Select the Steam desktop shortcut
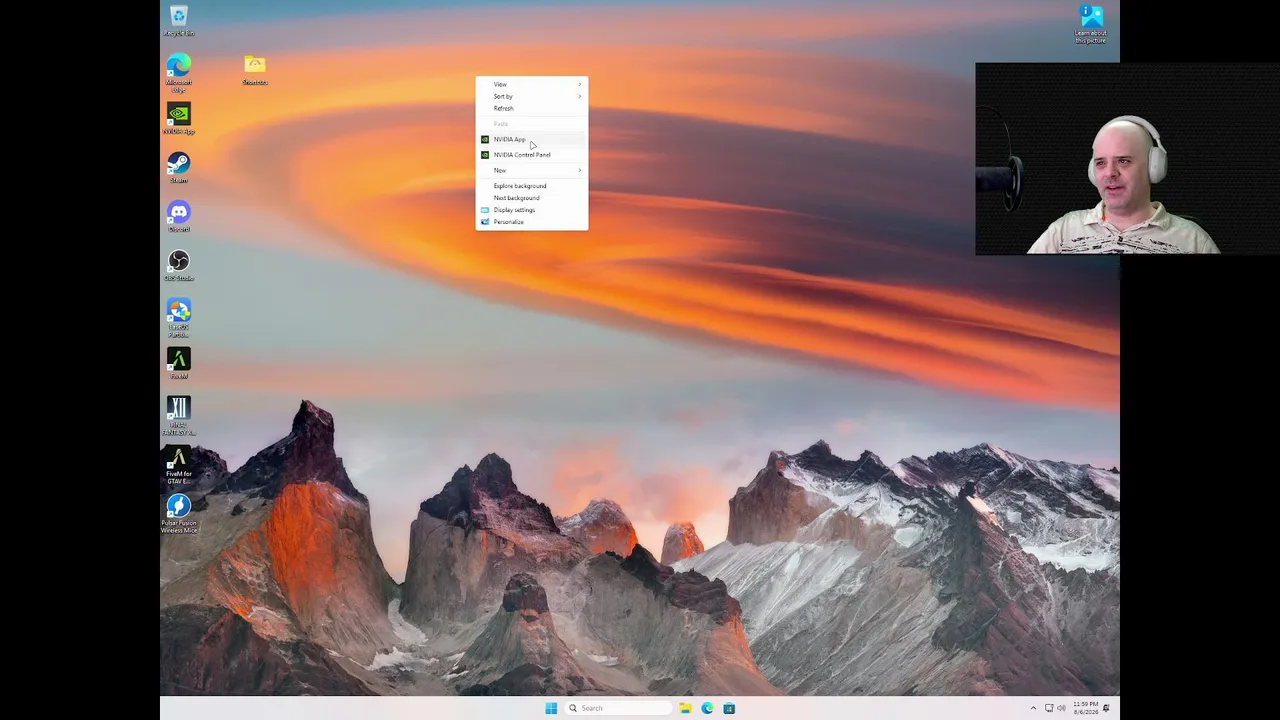 [x=179, y=168]
